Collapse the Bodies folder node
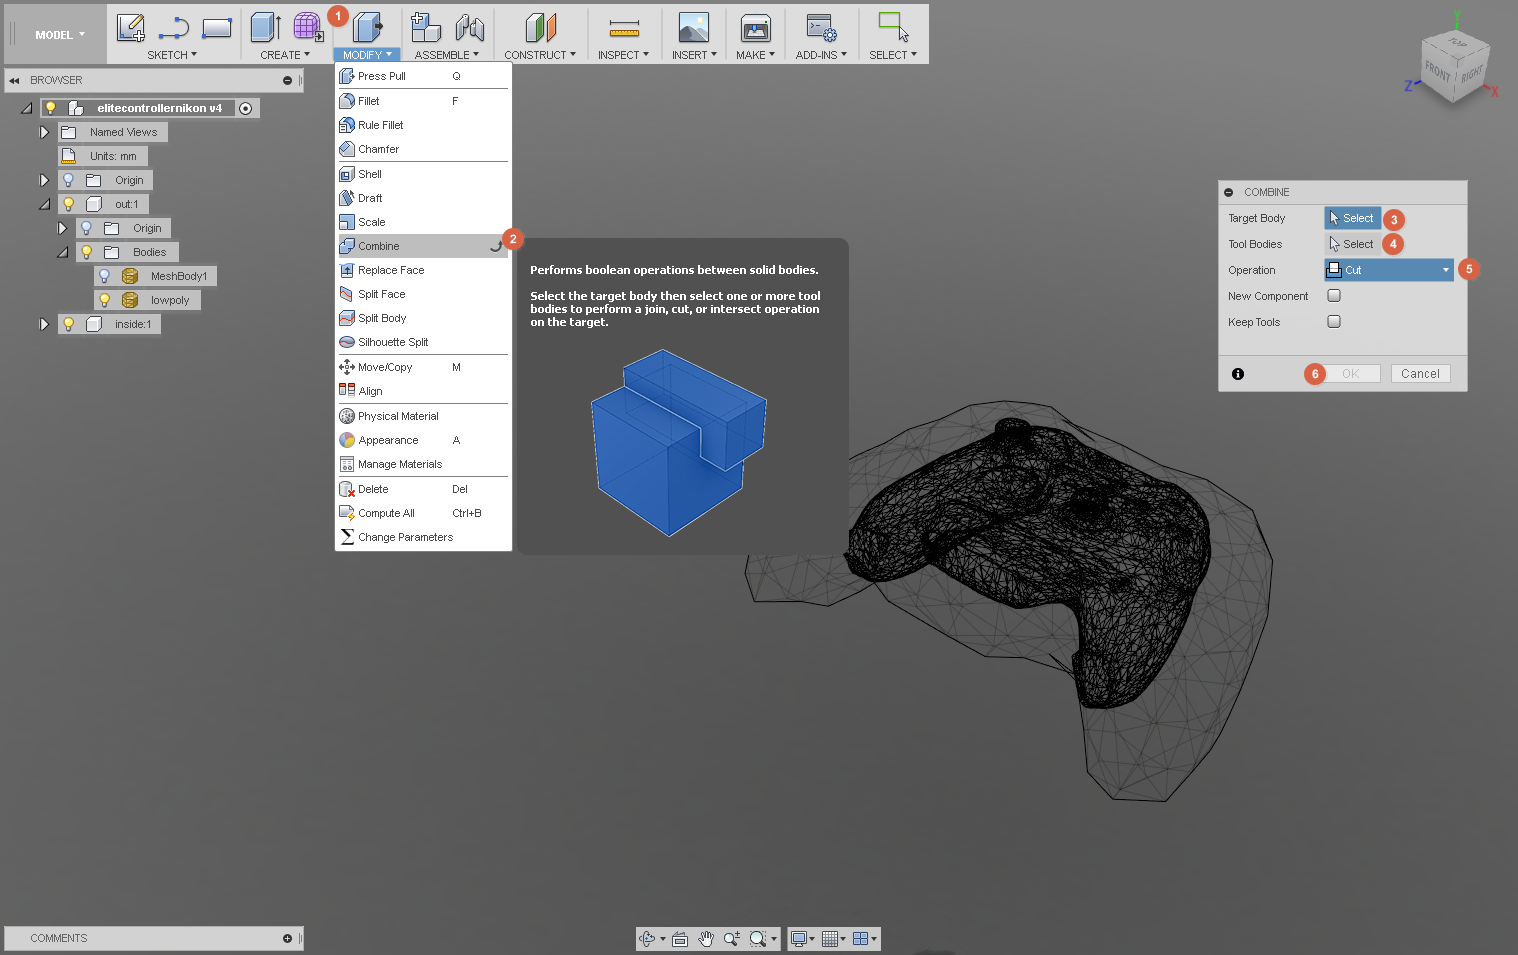The image size is (1518, 955). click(62, 252)
